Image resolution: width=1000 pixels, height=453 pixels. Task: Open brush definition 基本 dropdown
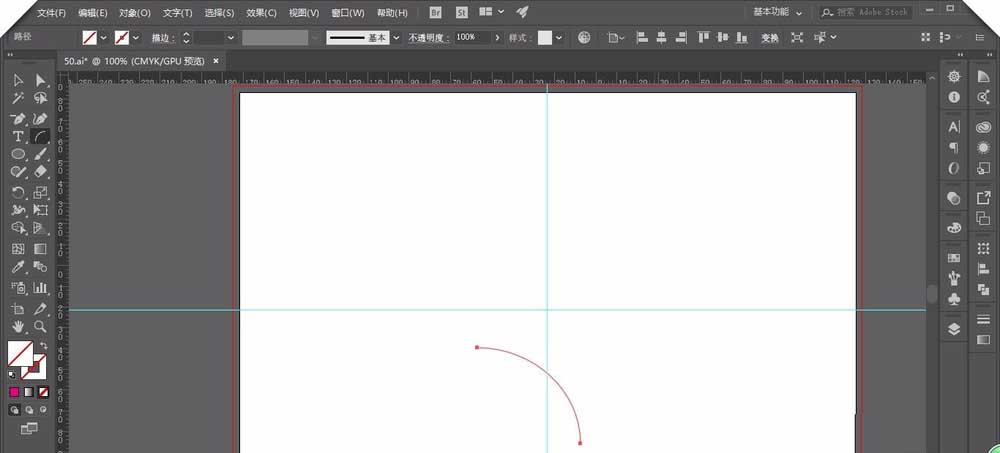[396, 38]
